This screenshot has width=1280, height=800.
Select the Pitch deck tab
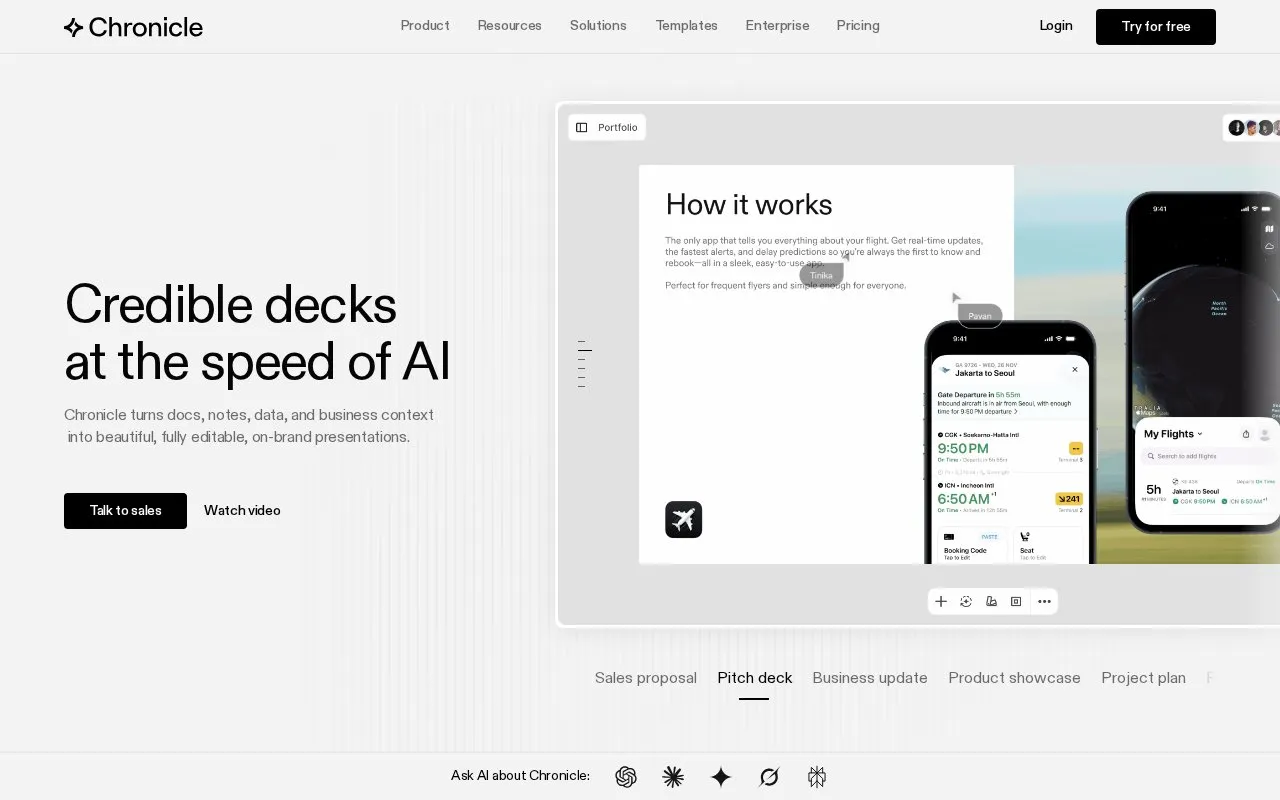(755, 678)
